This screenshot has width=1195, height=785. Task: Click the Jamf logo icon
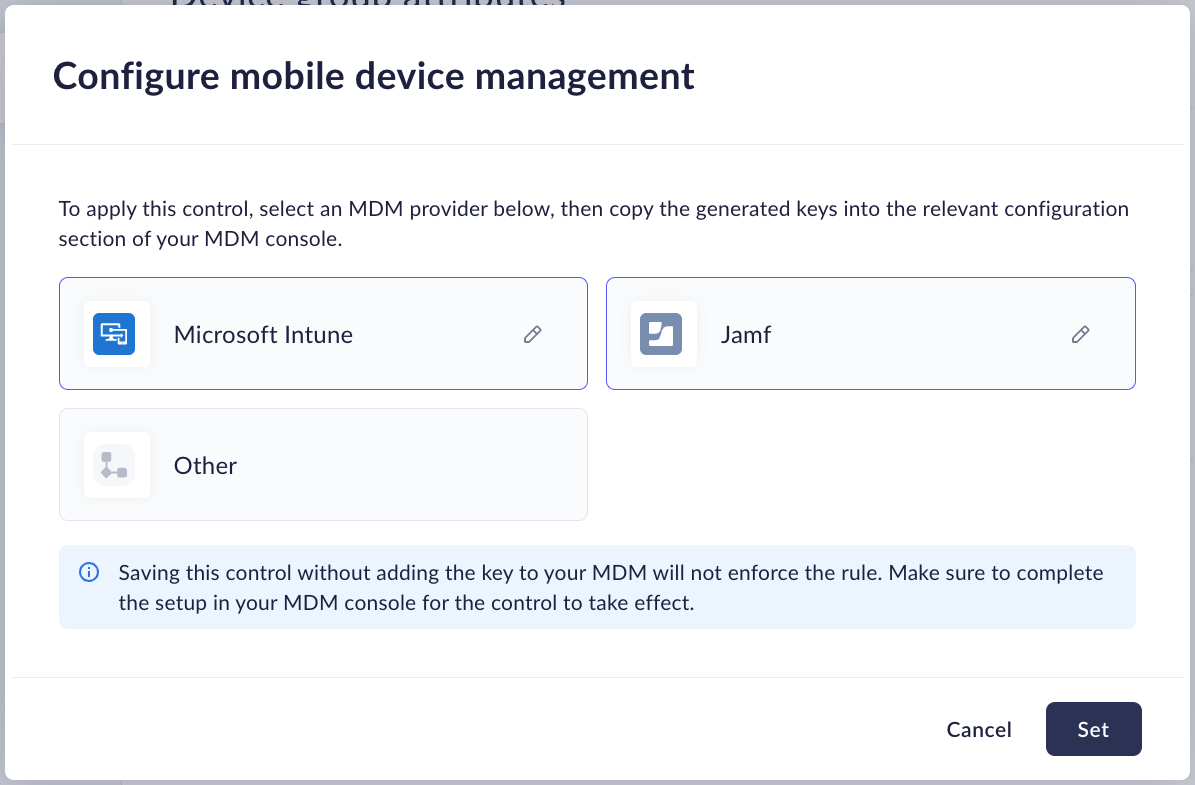tap(661, 334)
